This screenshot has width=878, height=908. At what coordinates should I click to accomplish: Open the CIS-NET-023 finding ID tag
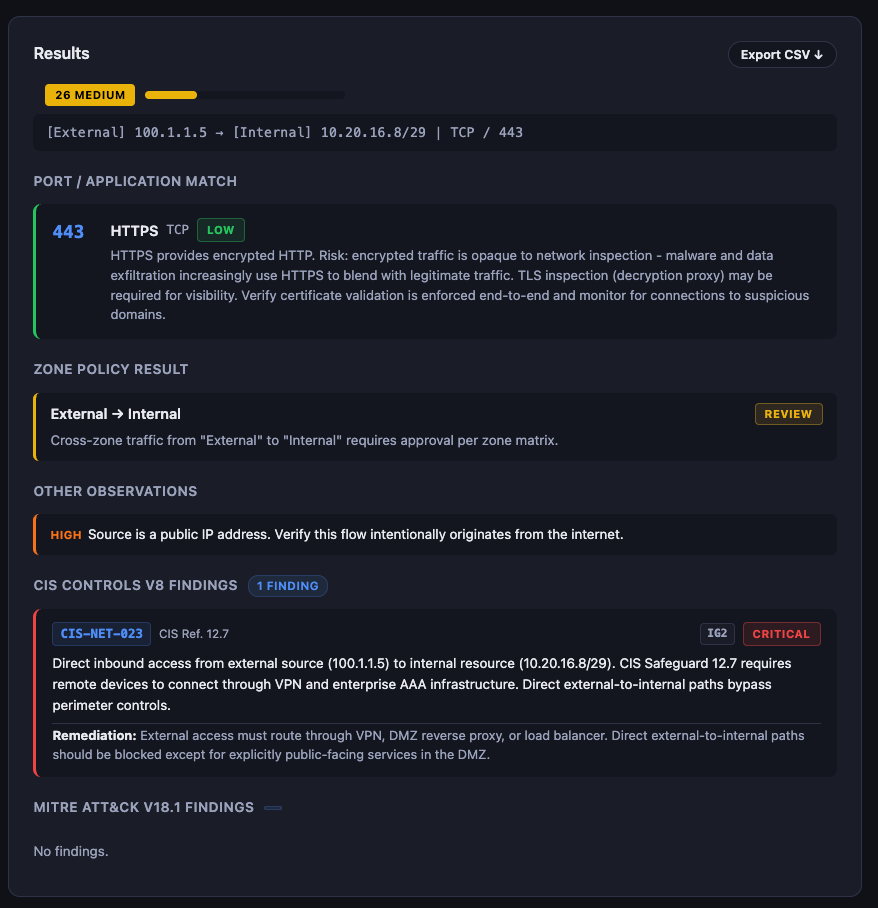[x=101, y=633]
